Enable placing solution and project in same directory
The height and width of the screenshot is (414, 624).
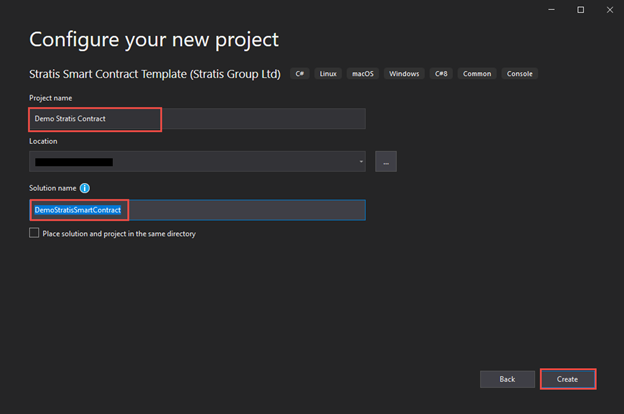[x=34, y=233]
